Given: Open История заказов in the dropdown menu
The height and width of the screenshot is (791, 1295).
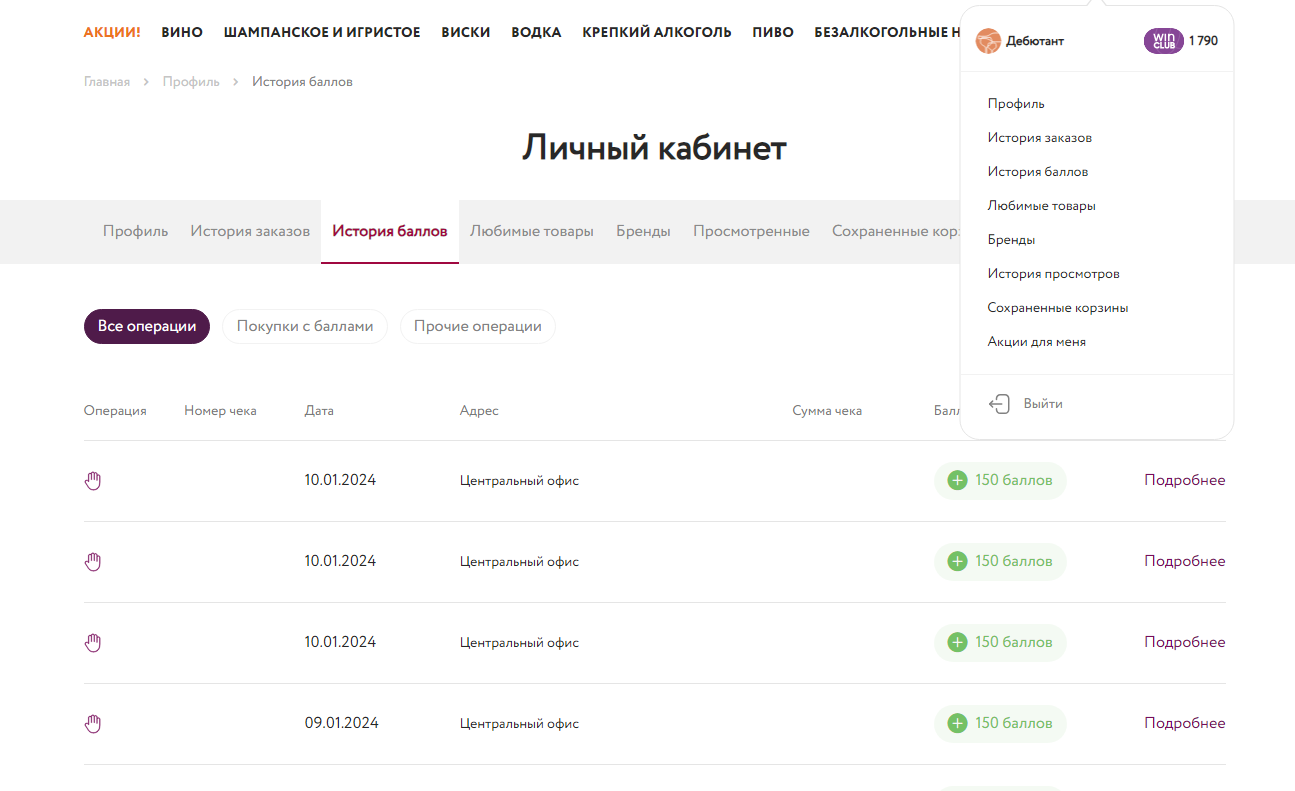Looking at the screenshot, I should [x=1040, y=138].
